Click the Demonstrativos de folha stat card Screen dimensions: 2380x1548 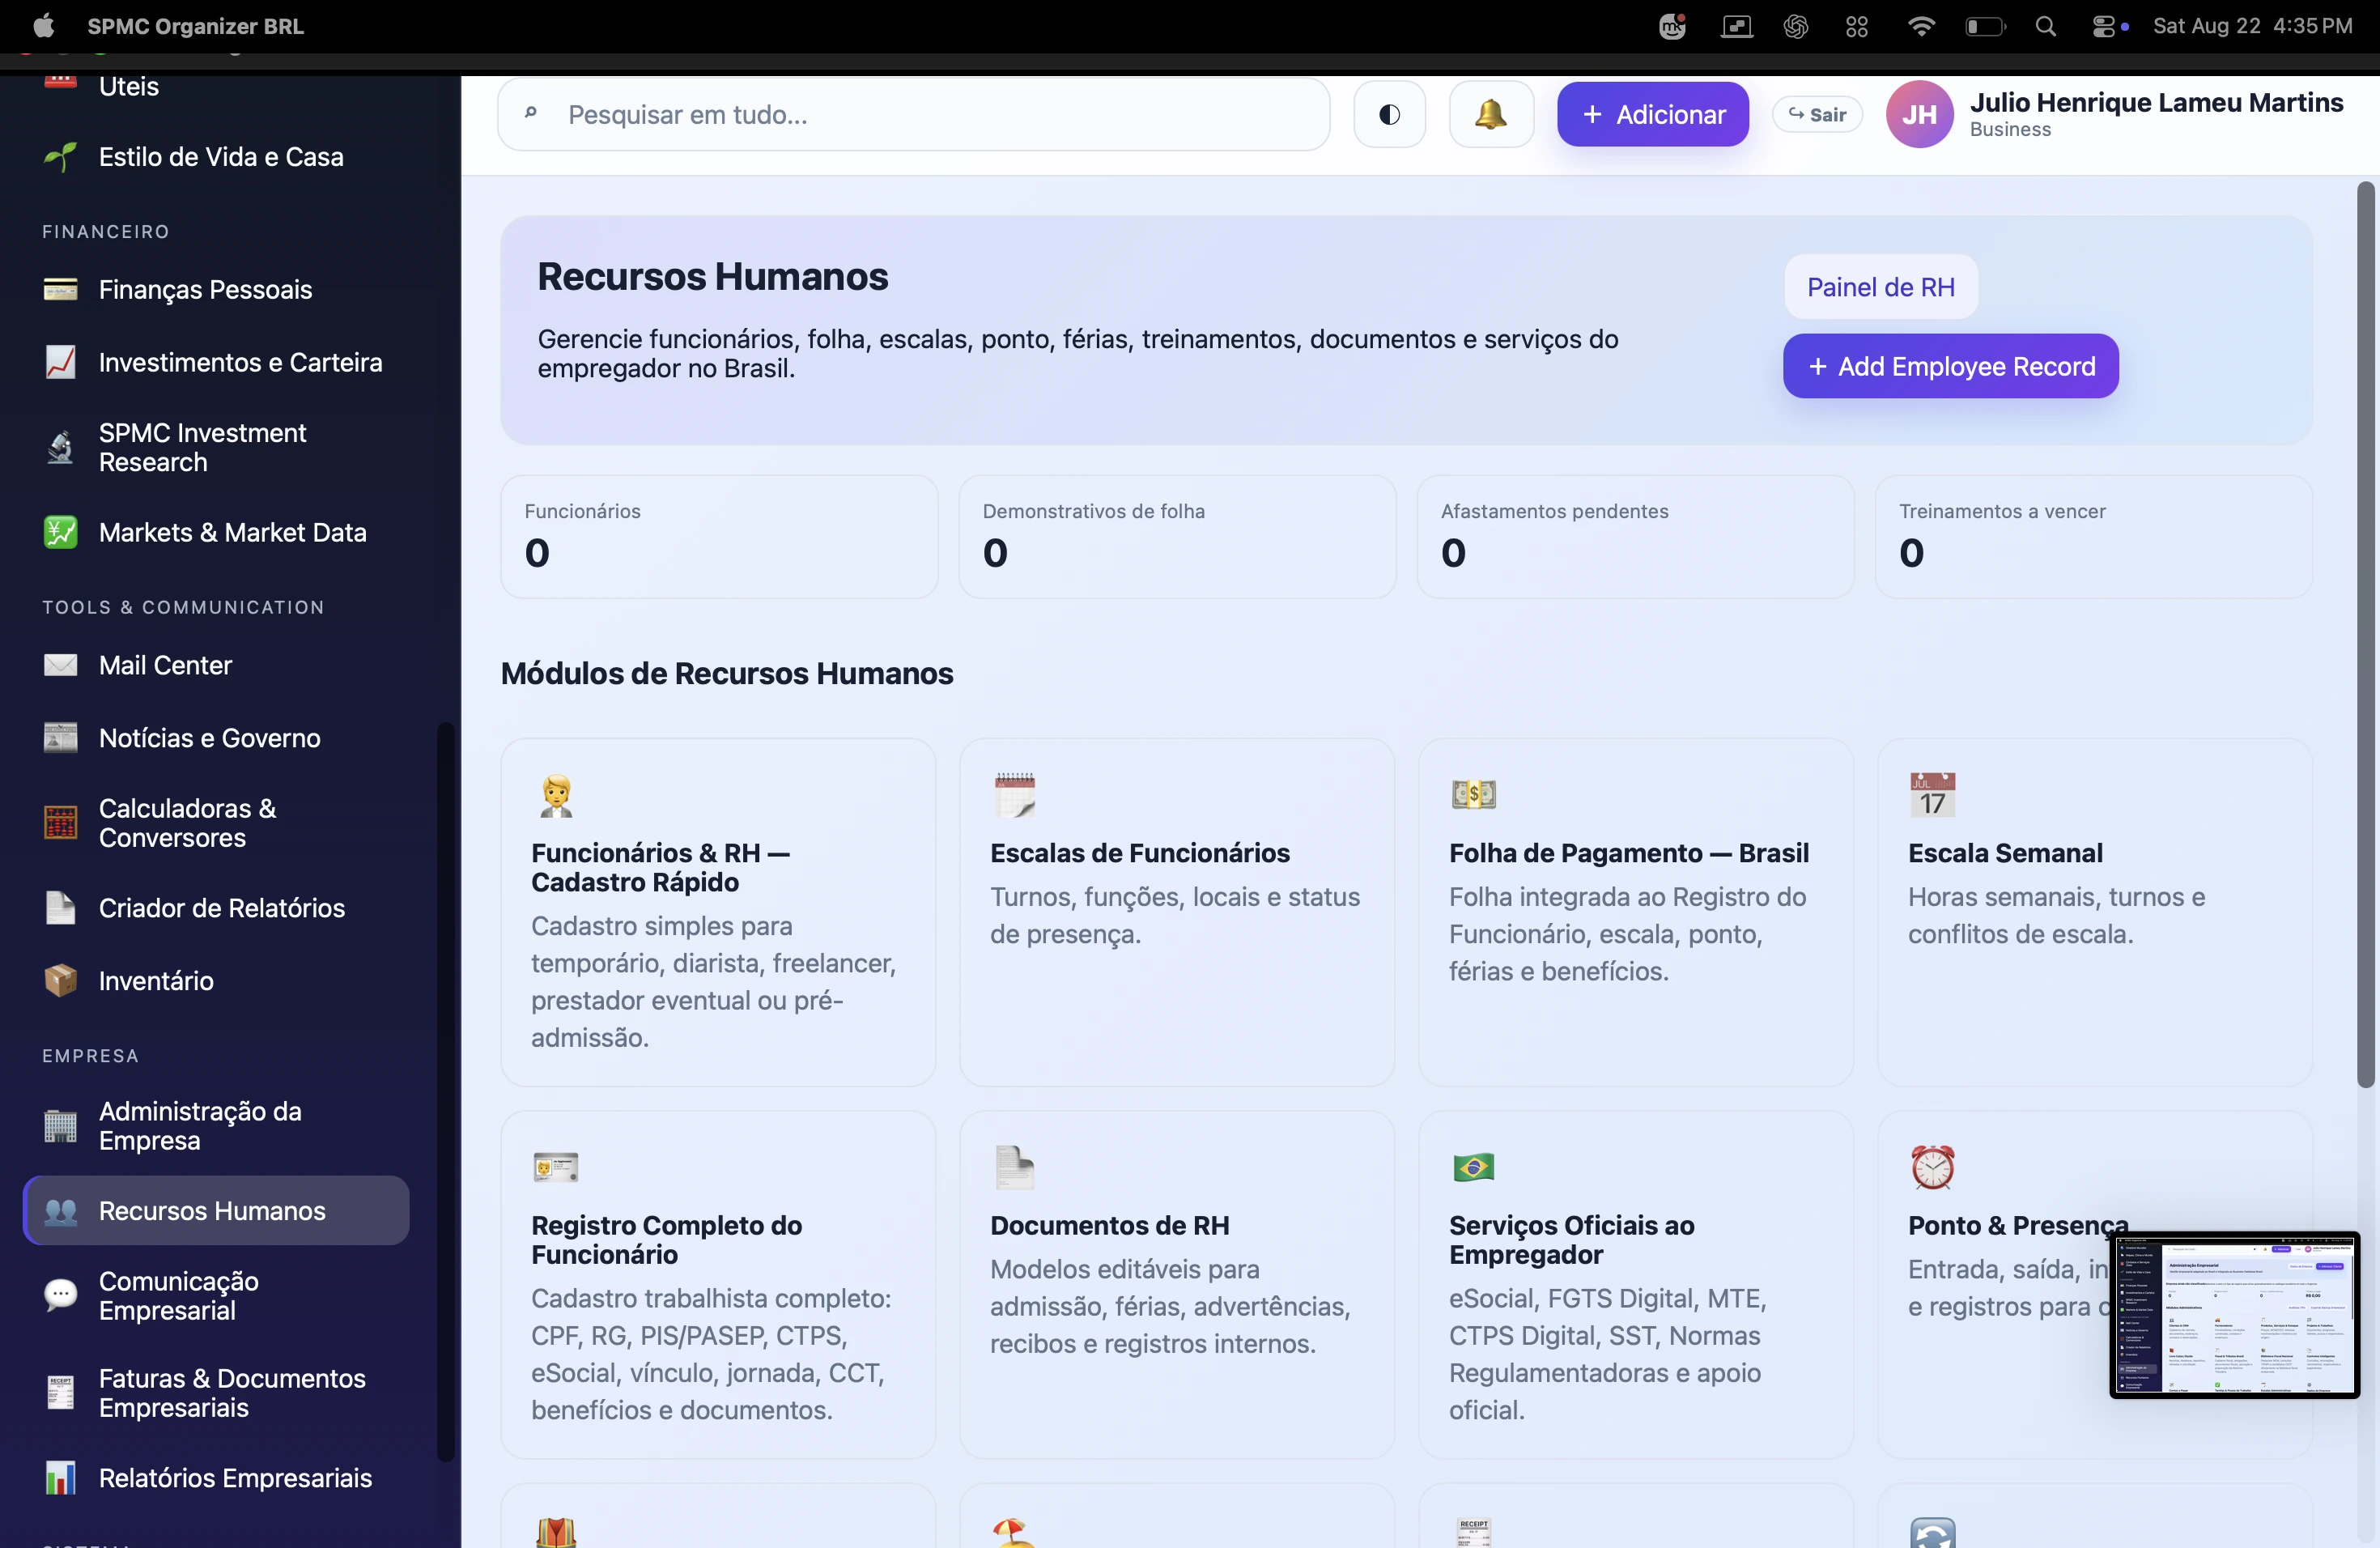(1177, 537)
